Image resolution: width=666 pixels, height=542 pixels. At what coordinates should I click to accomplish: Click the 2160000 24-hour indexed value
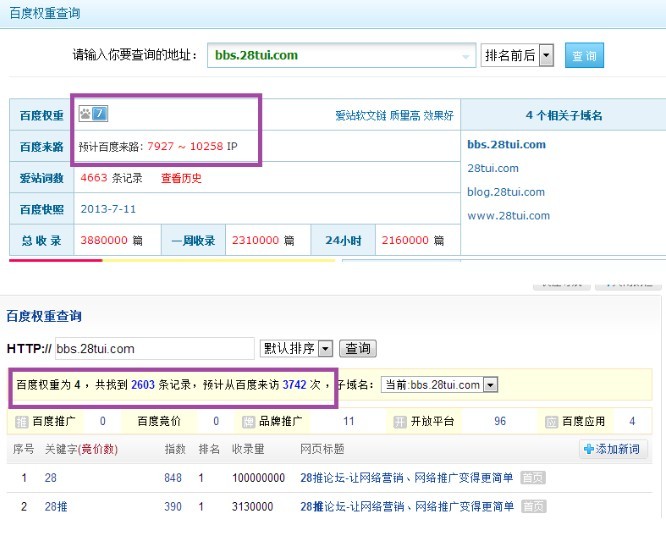tap(405, 240)
